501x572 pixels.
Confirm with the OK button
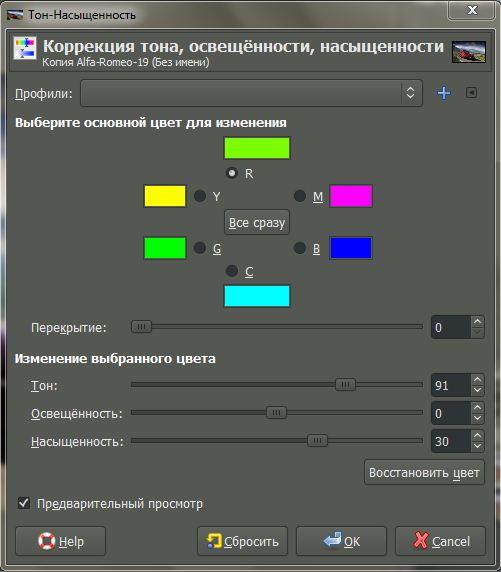[341, 541]
